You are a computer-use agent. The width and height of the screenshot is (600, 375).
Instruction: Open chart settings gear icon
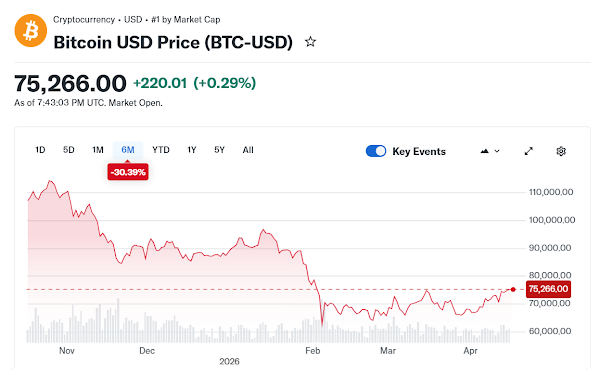[x=561, y=151]
